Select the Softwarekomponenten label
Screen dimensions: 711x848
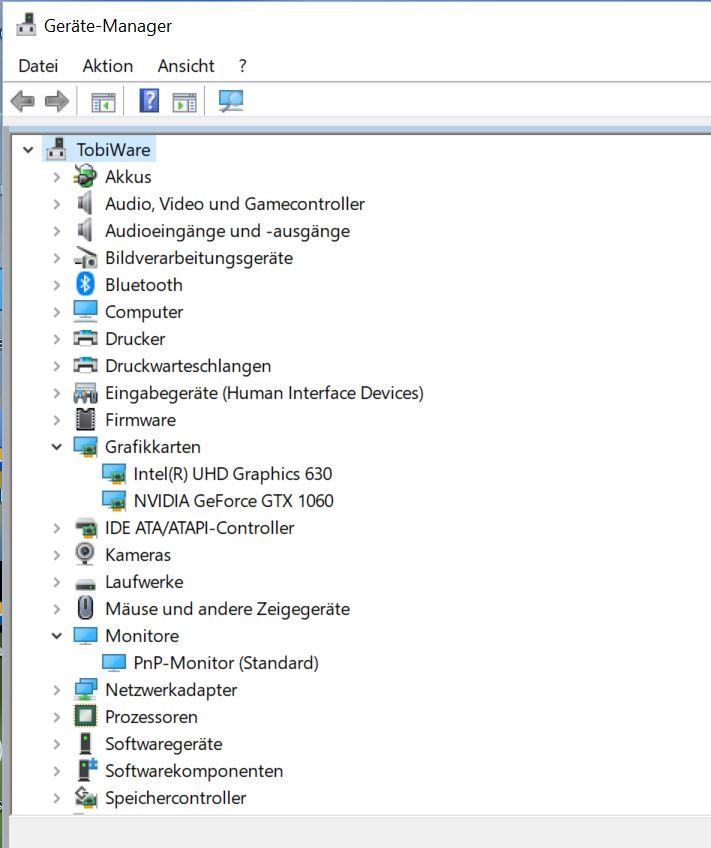pos(194,771)
